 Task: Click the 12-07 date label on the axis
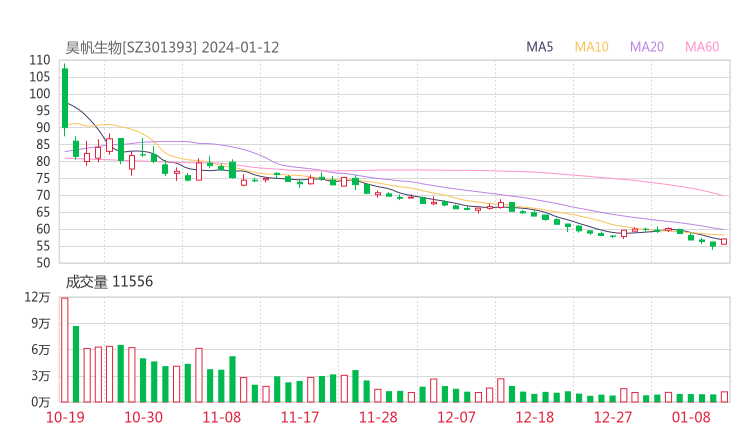click(456, 417)
